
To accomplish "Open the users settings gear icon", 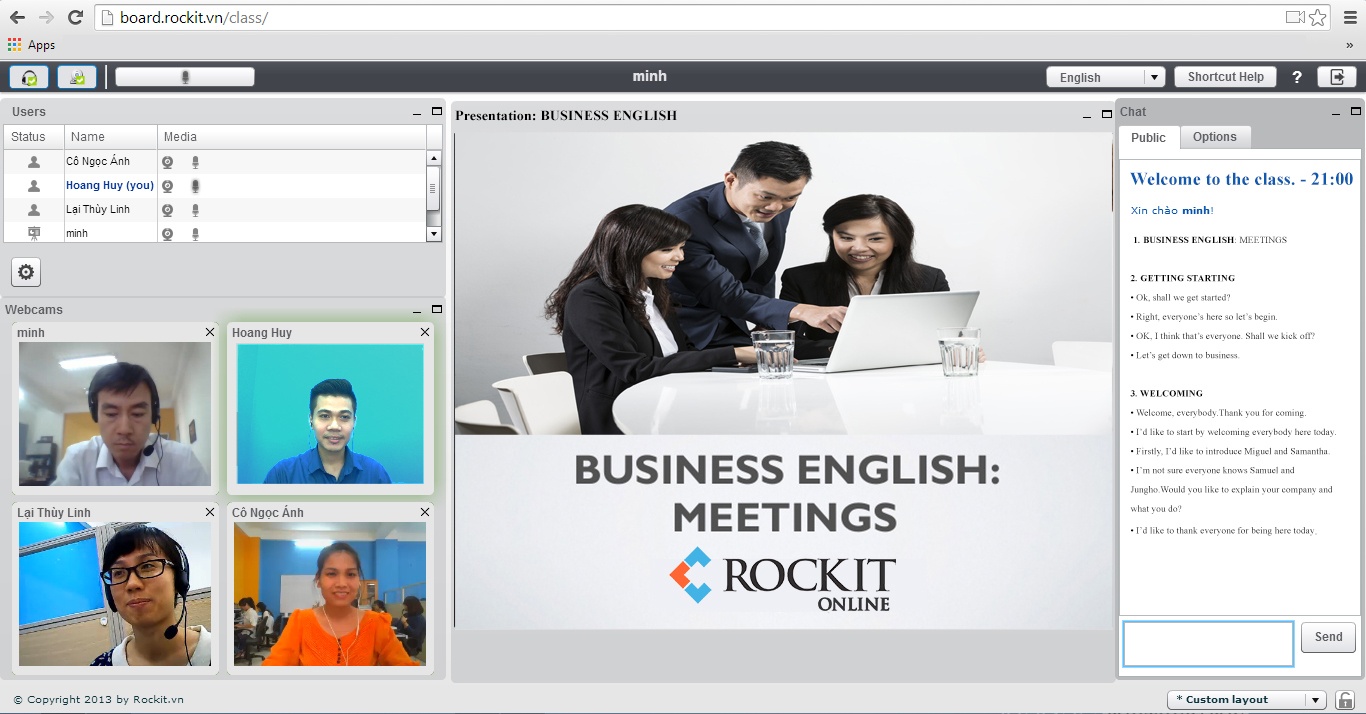I will (26, 272).
